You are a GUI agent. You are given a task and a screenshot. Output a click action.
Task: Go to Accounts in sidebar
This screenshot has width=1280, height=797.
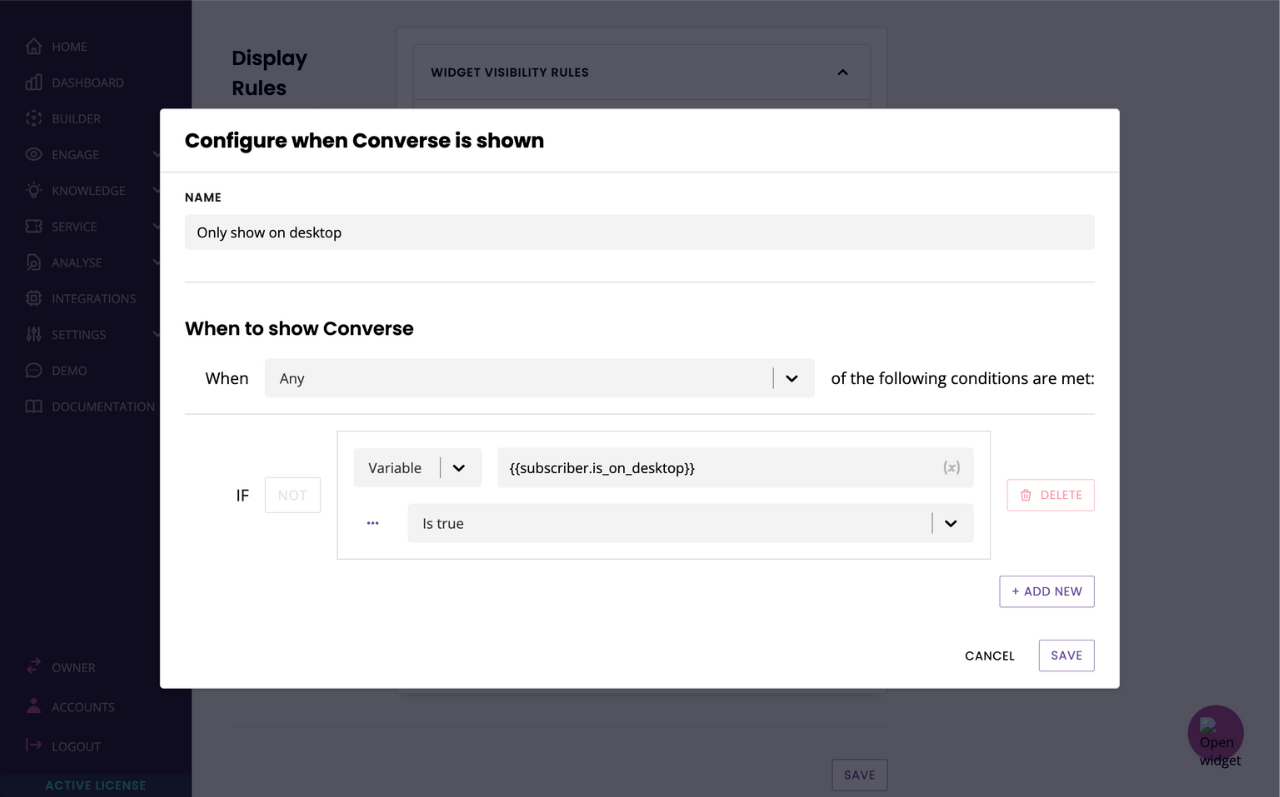83,707
